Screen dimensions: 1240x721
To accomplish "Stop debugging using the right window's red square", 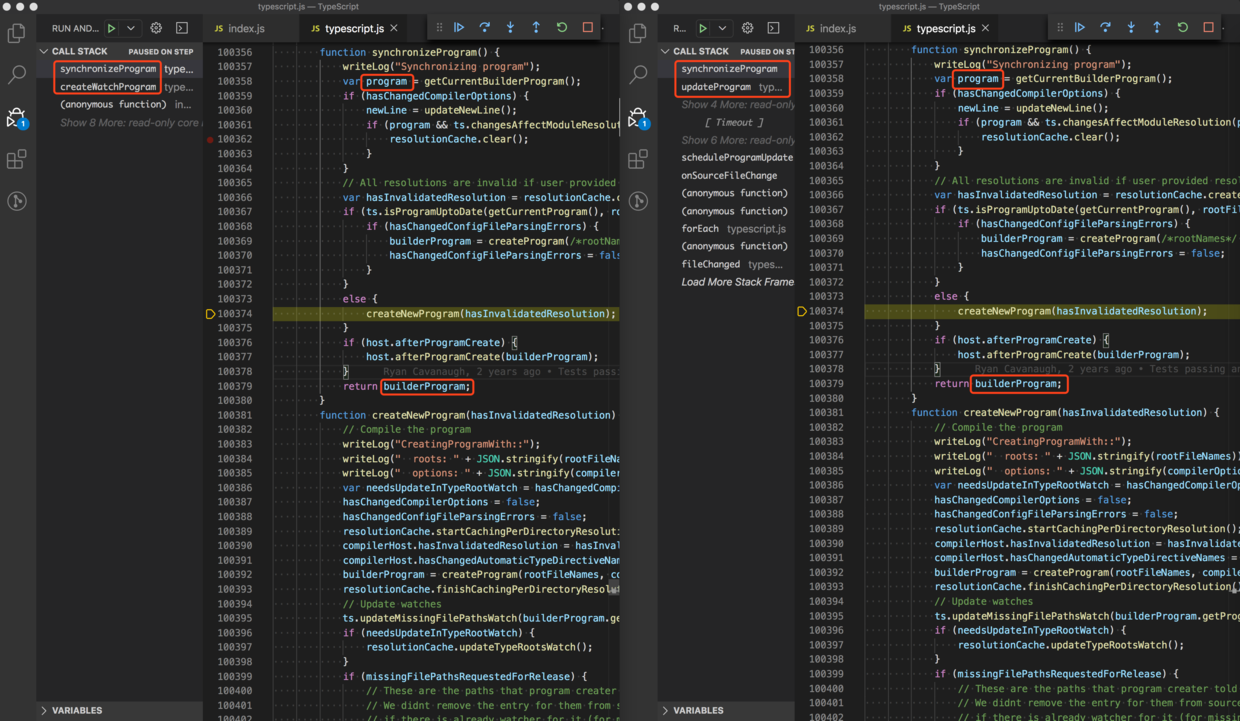I will point(1208,28).
